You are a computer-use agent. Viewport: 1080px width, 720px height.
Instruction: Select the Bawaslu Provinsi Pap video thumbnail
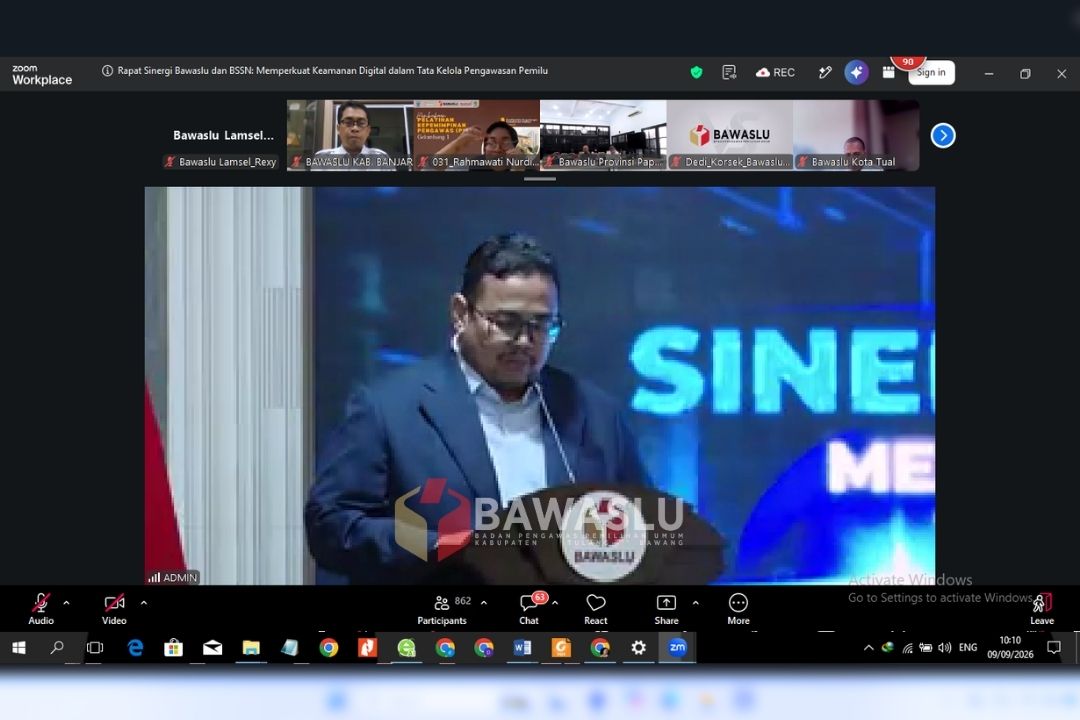pyautogui.click(x=603, y=135)
